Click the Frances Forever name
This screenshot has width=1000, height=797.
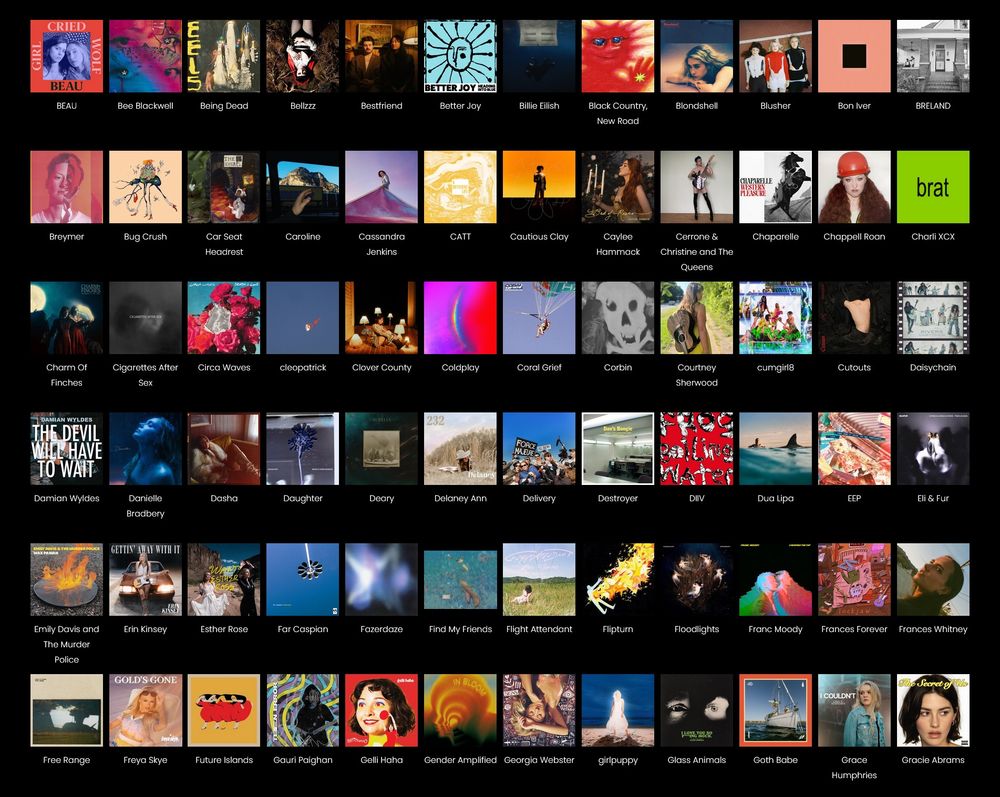tap(854, 629)
